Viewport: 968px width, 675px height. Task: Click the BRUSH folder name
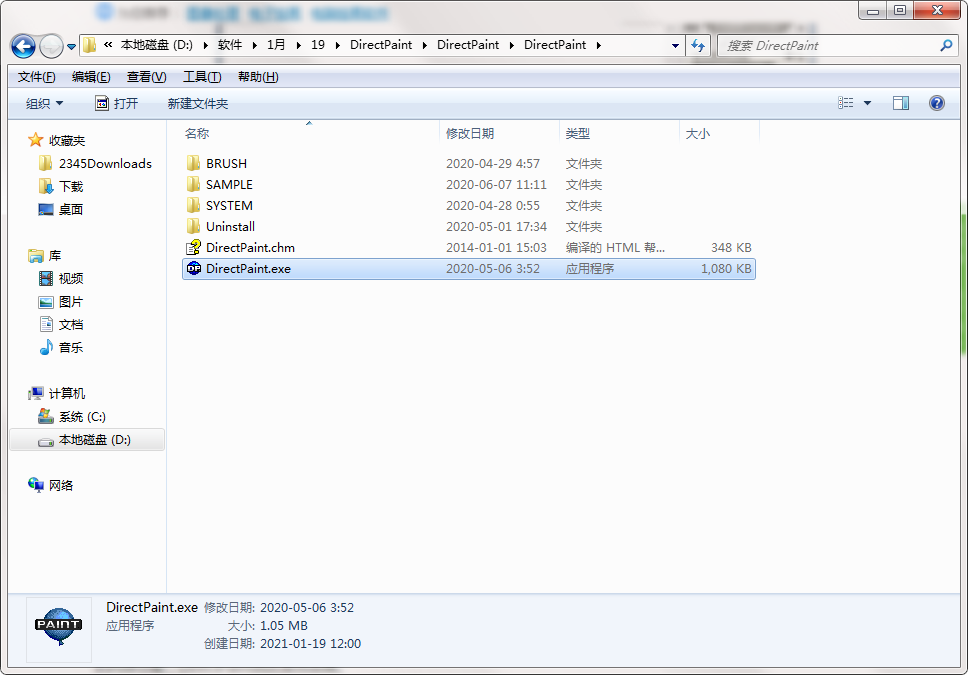point(227,164)
